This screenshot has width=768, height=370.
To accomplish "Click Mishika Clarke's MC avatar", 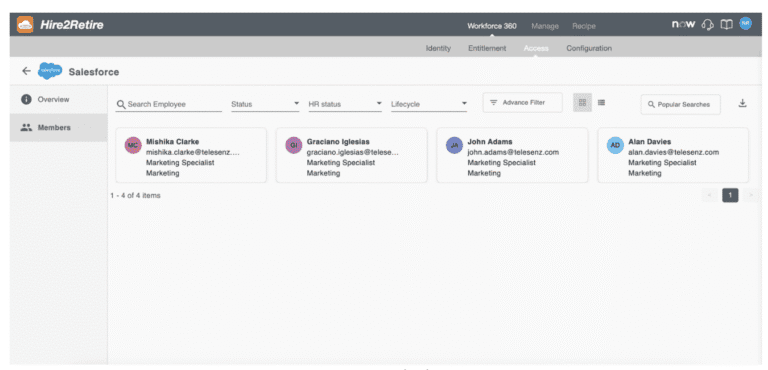I will (133, 145).
